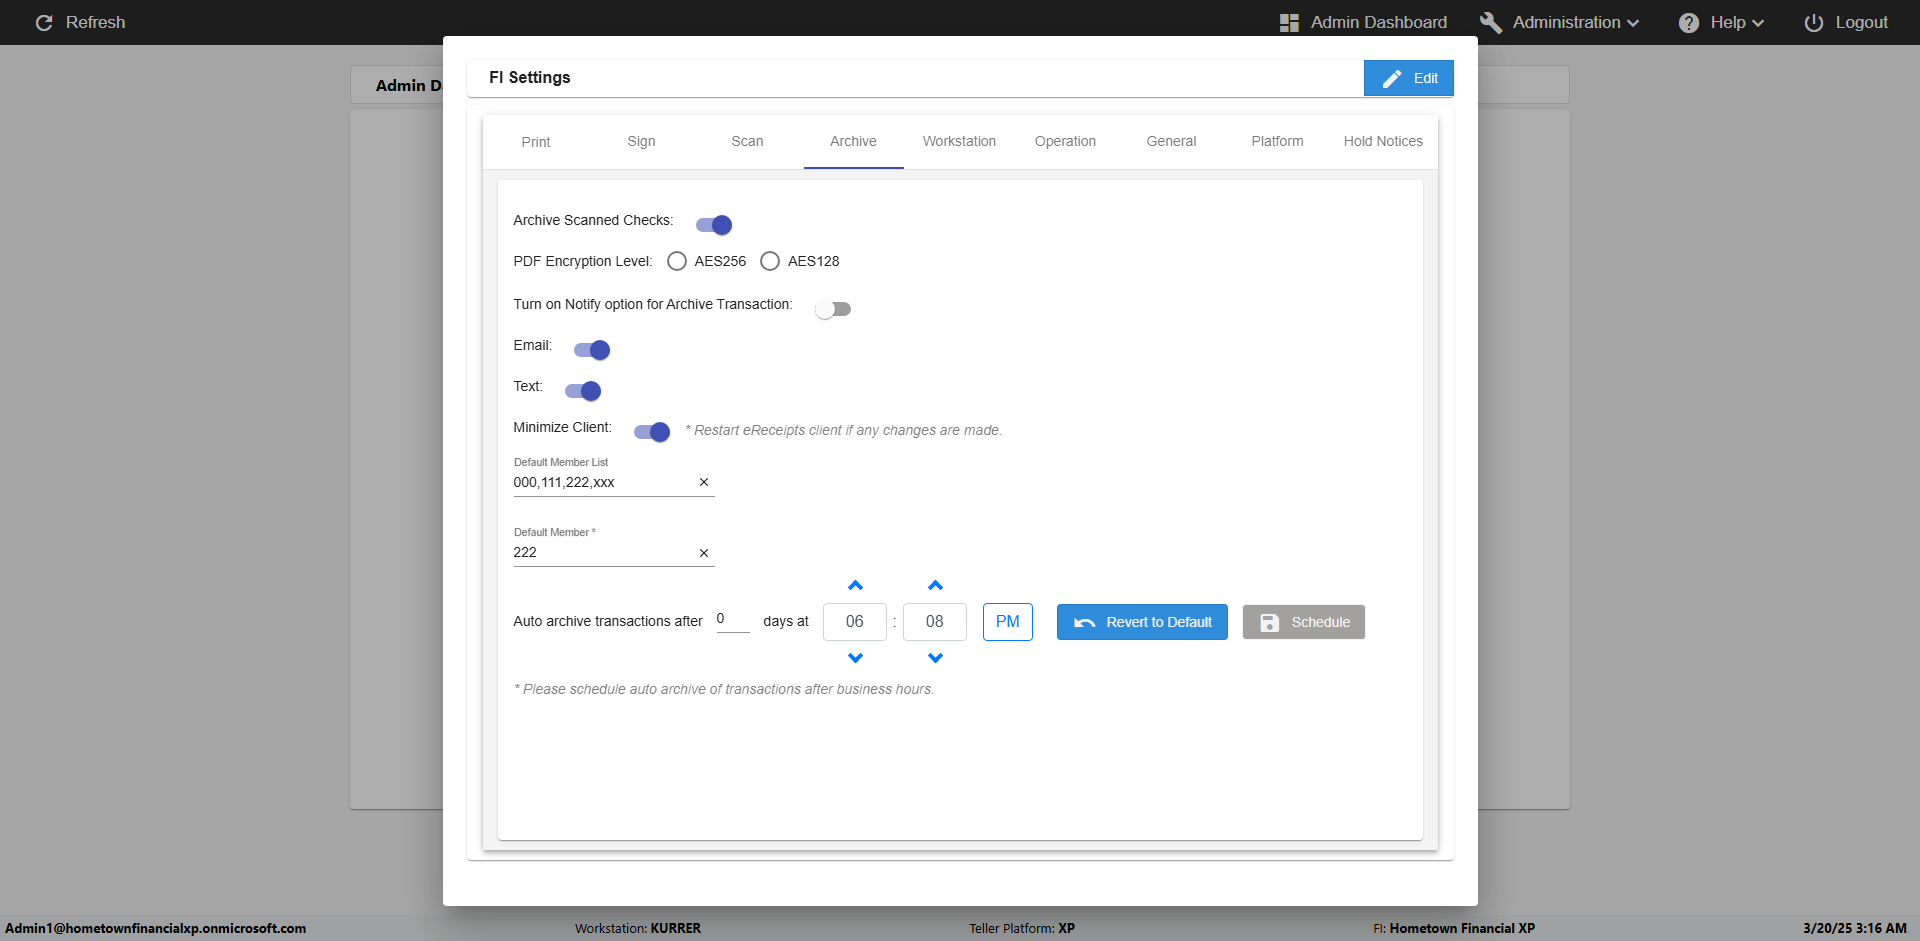The width and height of the screenshot is (1920, 941).
Task: Decrease the minutes with down chevron
Action: tap(935, 658)
